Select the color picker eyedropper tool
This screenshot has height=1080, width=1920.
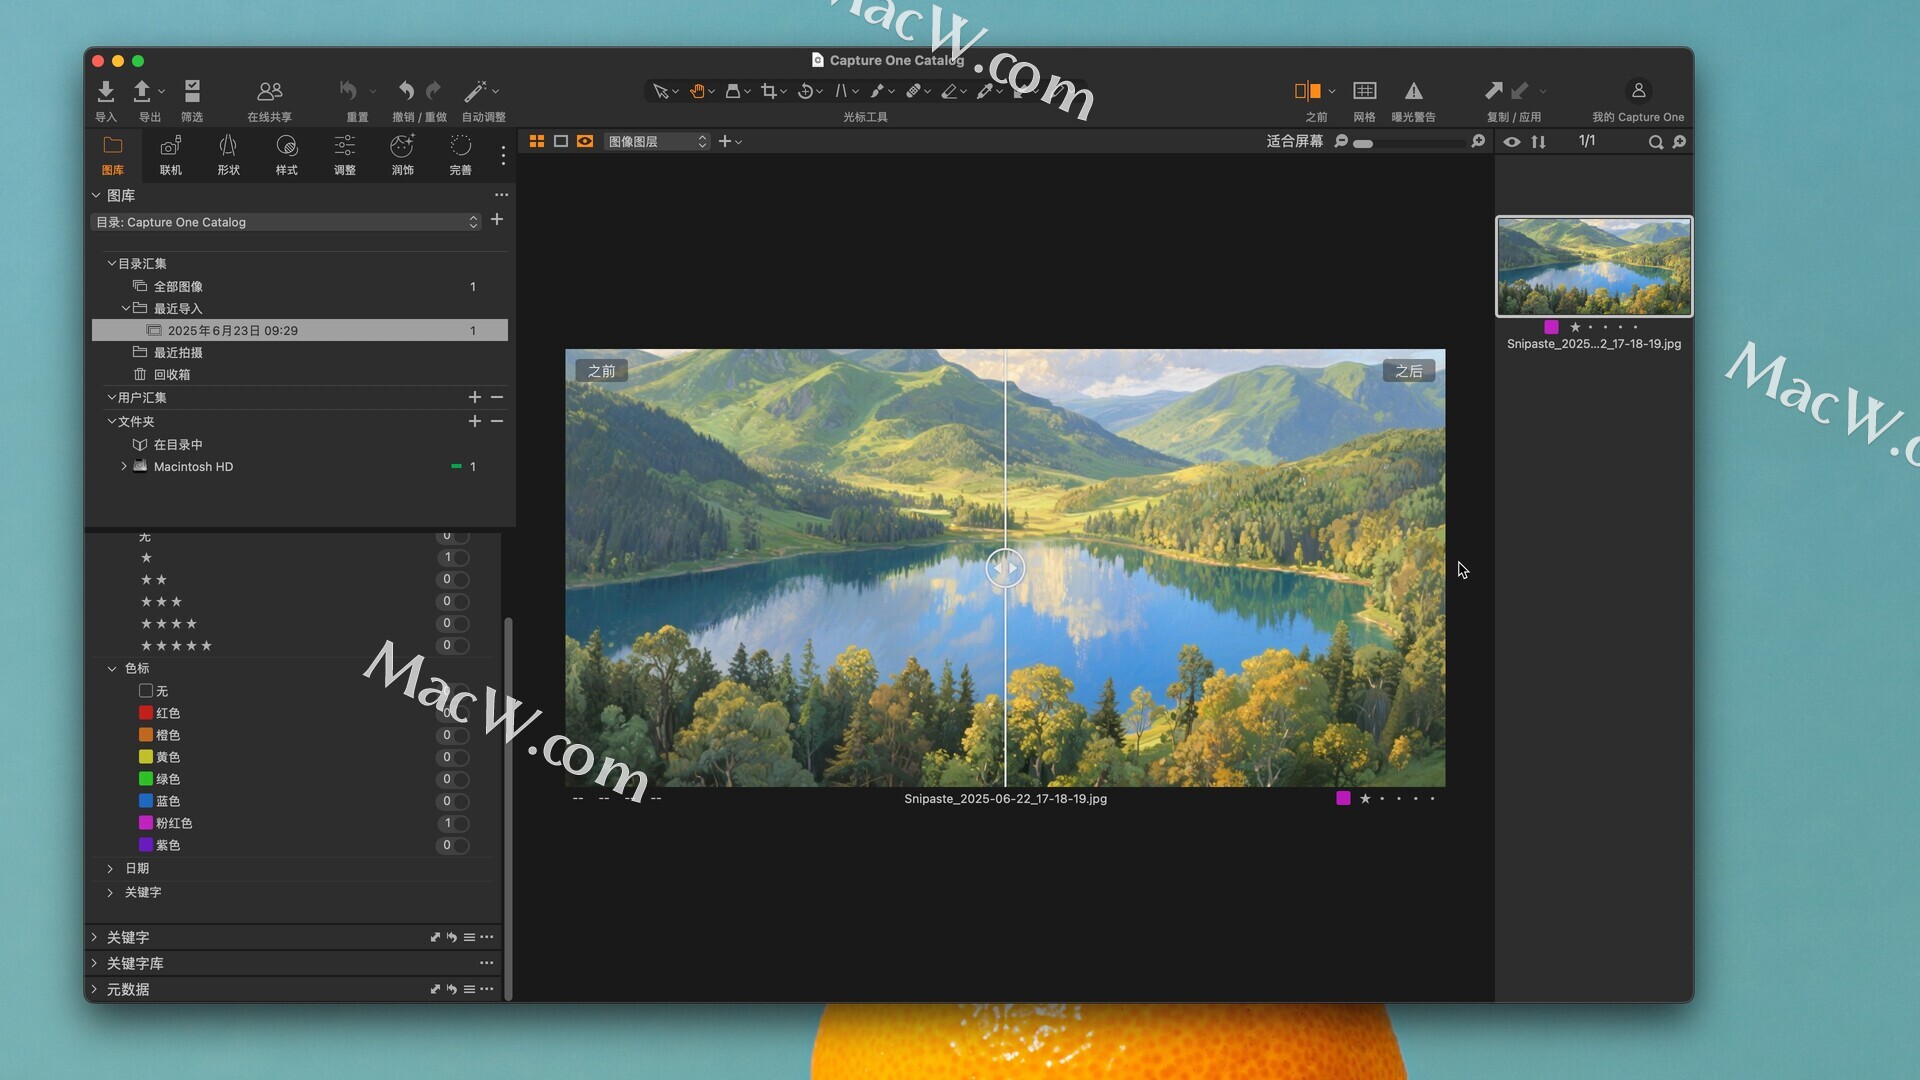[985, 91]
